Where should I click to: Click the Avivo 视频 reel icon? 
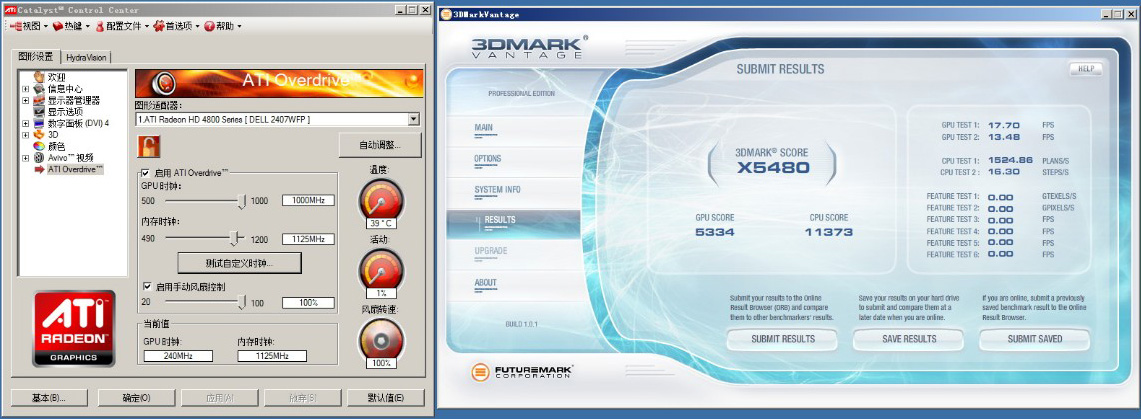pos(39,158)
